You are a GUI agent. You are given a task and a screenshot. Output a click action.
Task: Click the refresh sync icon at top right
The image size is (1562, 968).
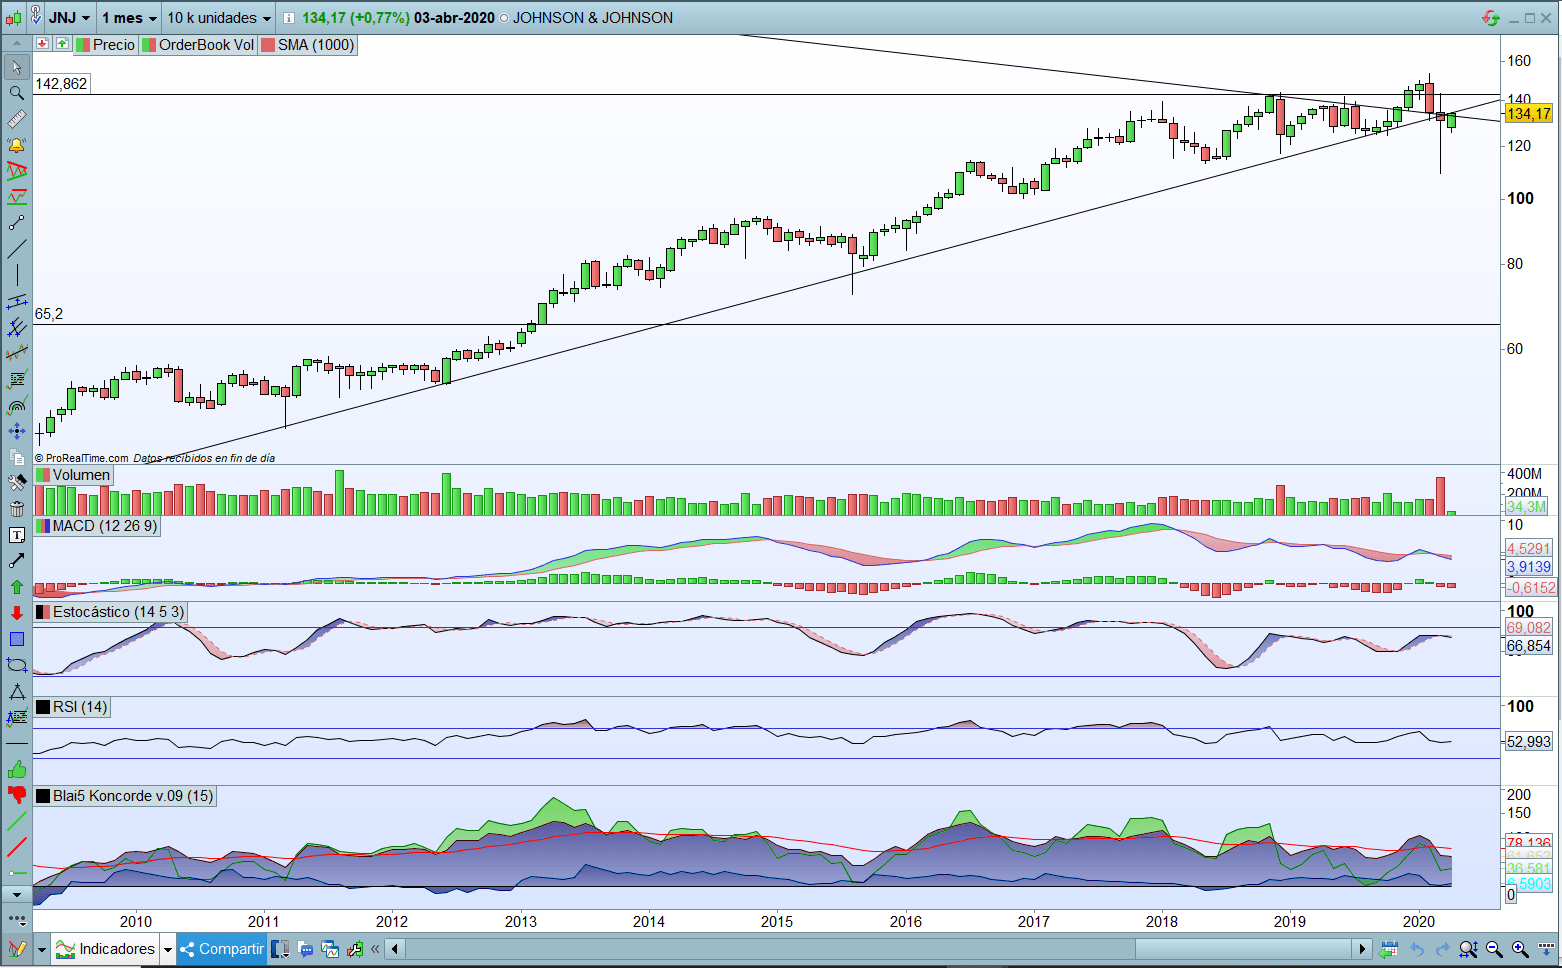coord(1491,18)
